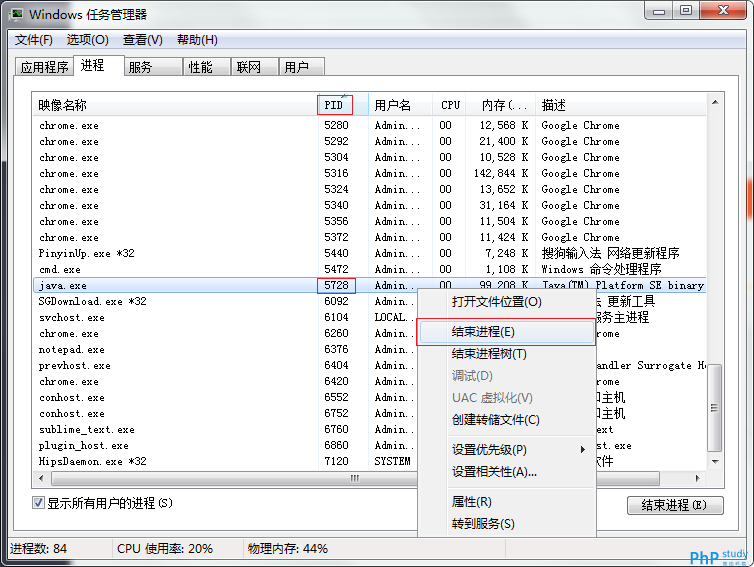Viewport: 754px width, 567px height.
Task: Open the 帮助(H) menu
Action: tap(197, 39)
